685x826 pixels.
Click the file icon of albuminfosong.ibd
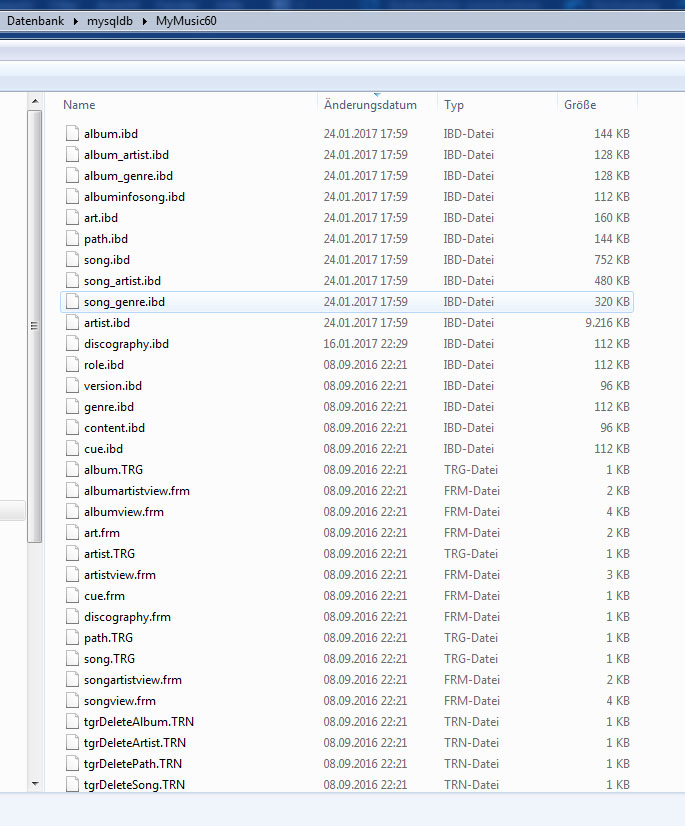(72, 196)
